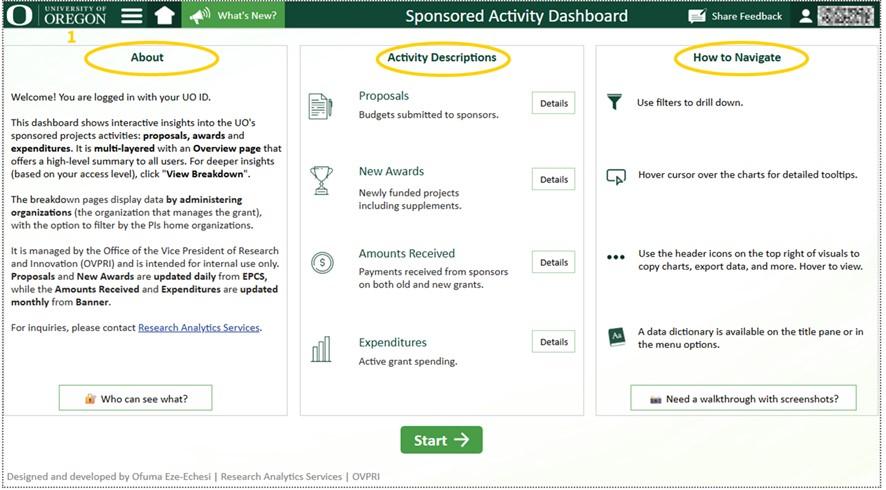
Task: Click the New Awards trophy icon
Action: (x=322, y=180)
